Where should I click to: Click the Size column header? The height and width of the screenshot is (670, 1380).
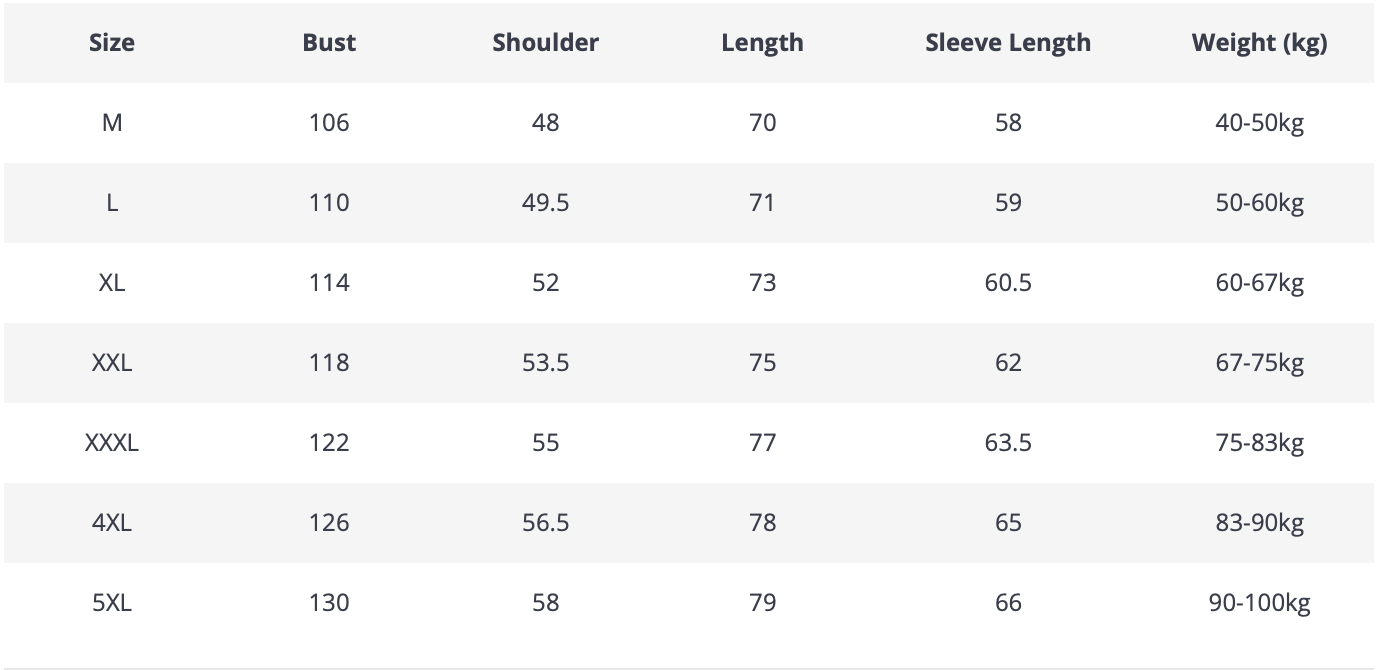click(x=112, y=43)
